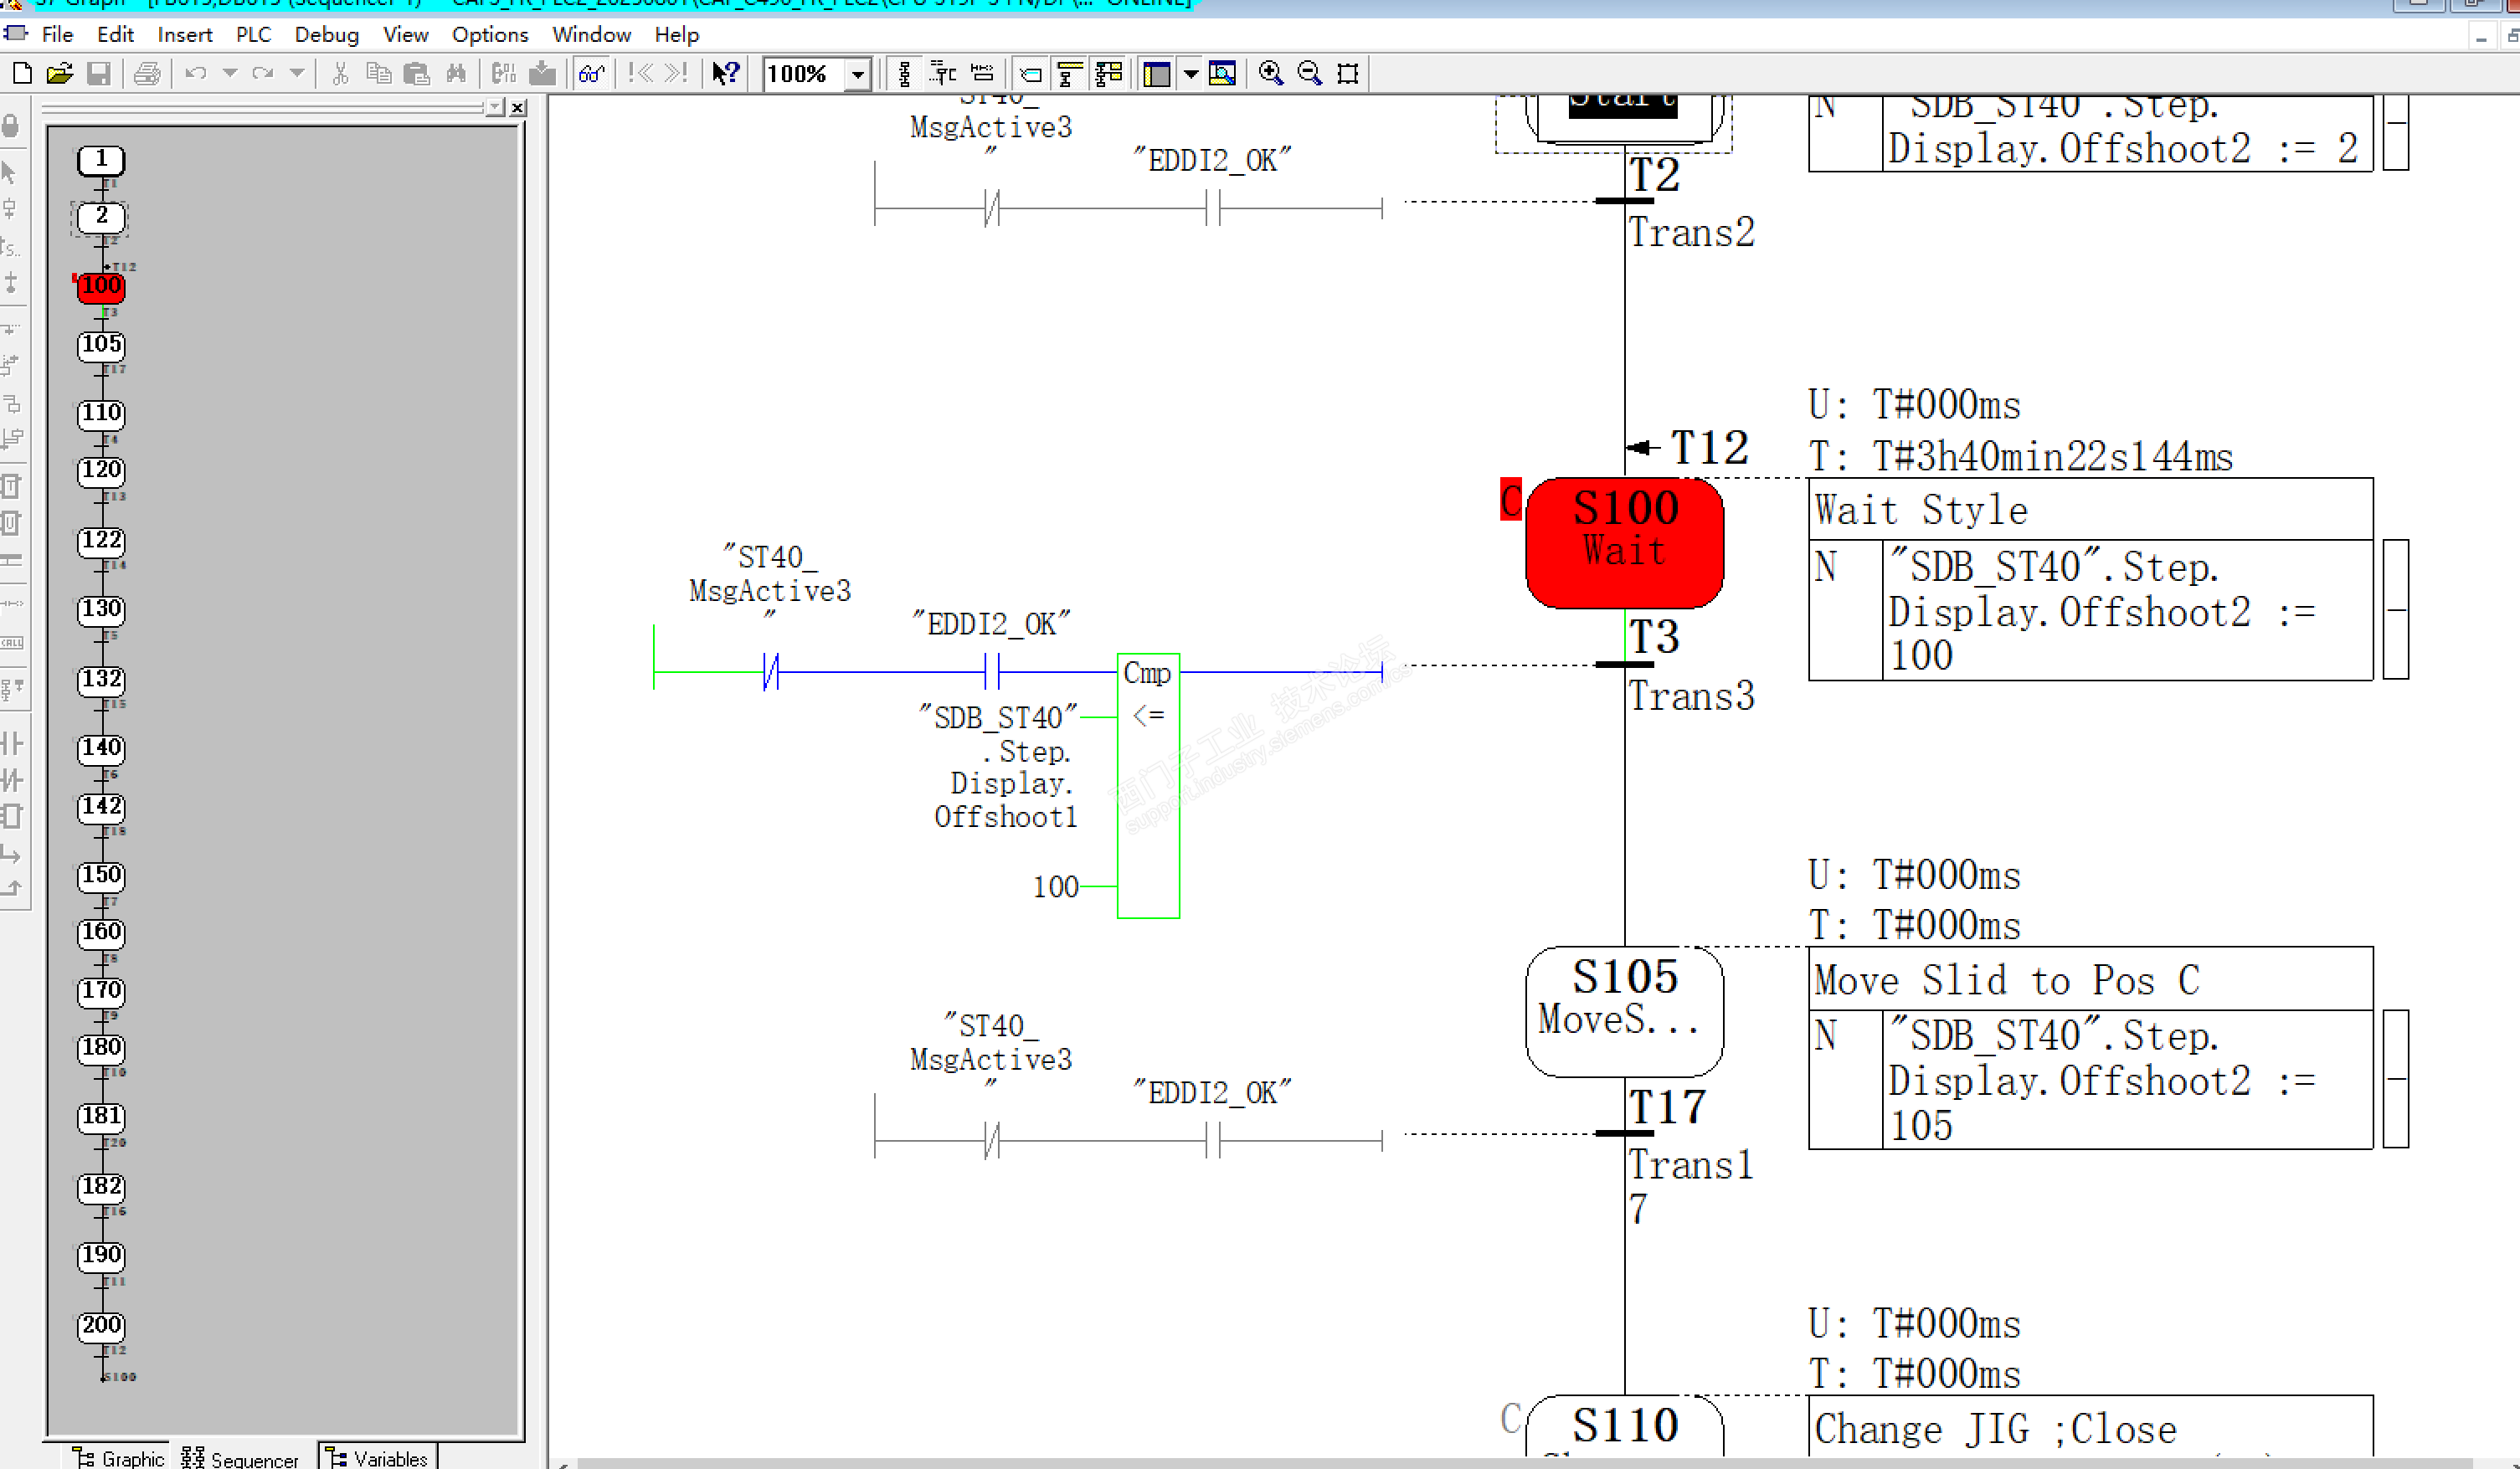Screen dimensions: 2520x1469
Task: Open the 100% zoom level dropdown
Action: [x=857, y=74]
